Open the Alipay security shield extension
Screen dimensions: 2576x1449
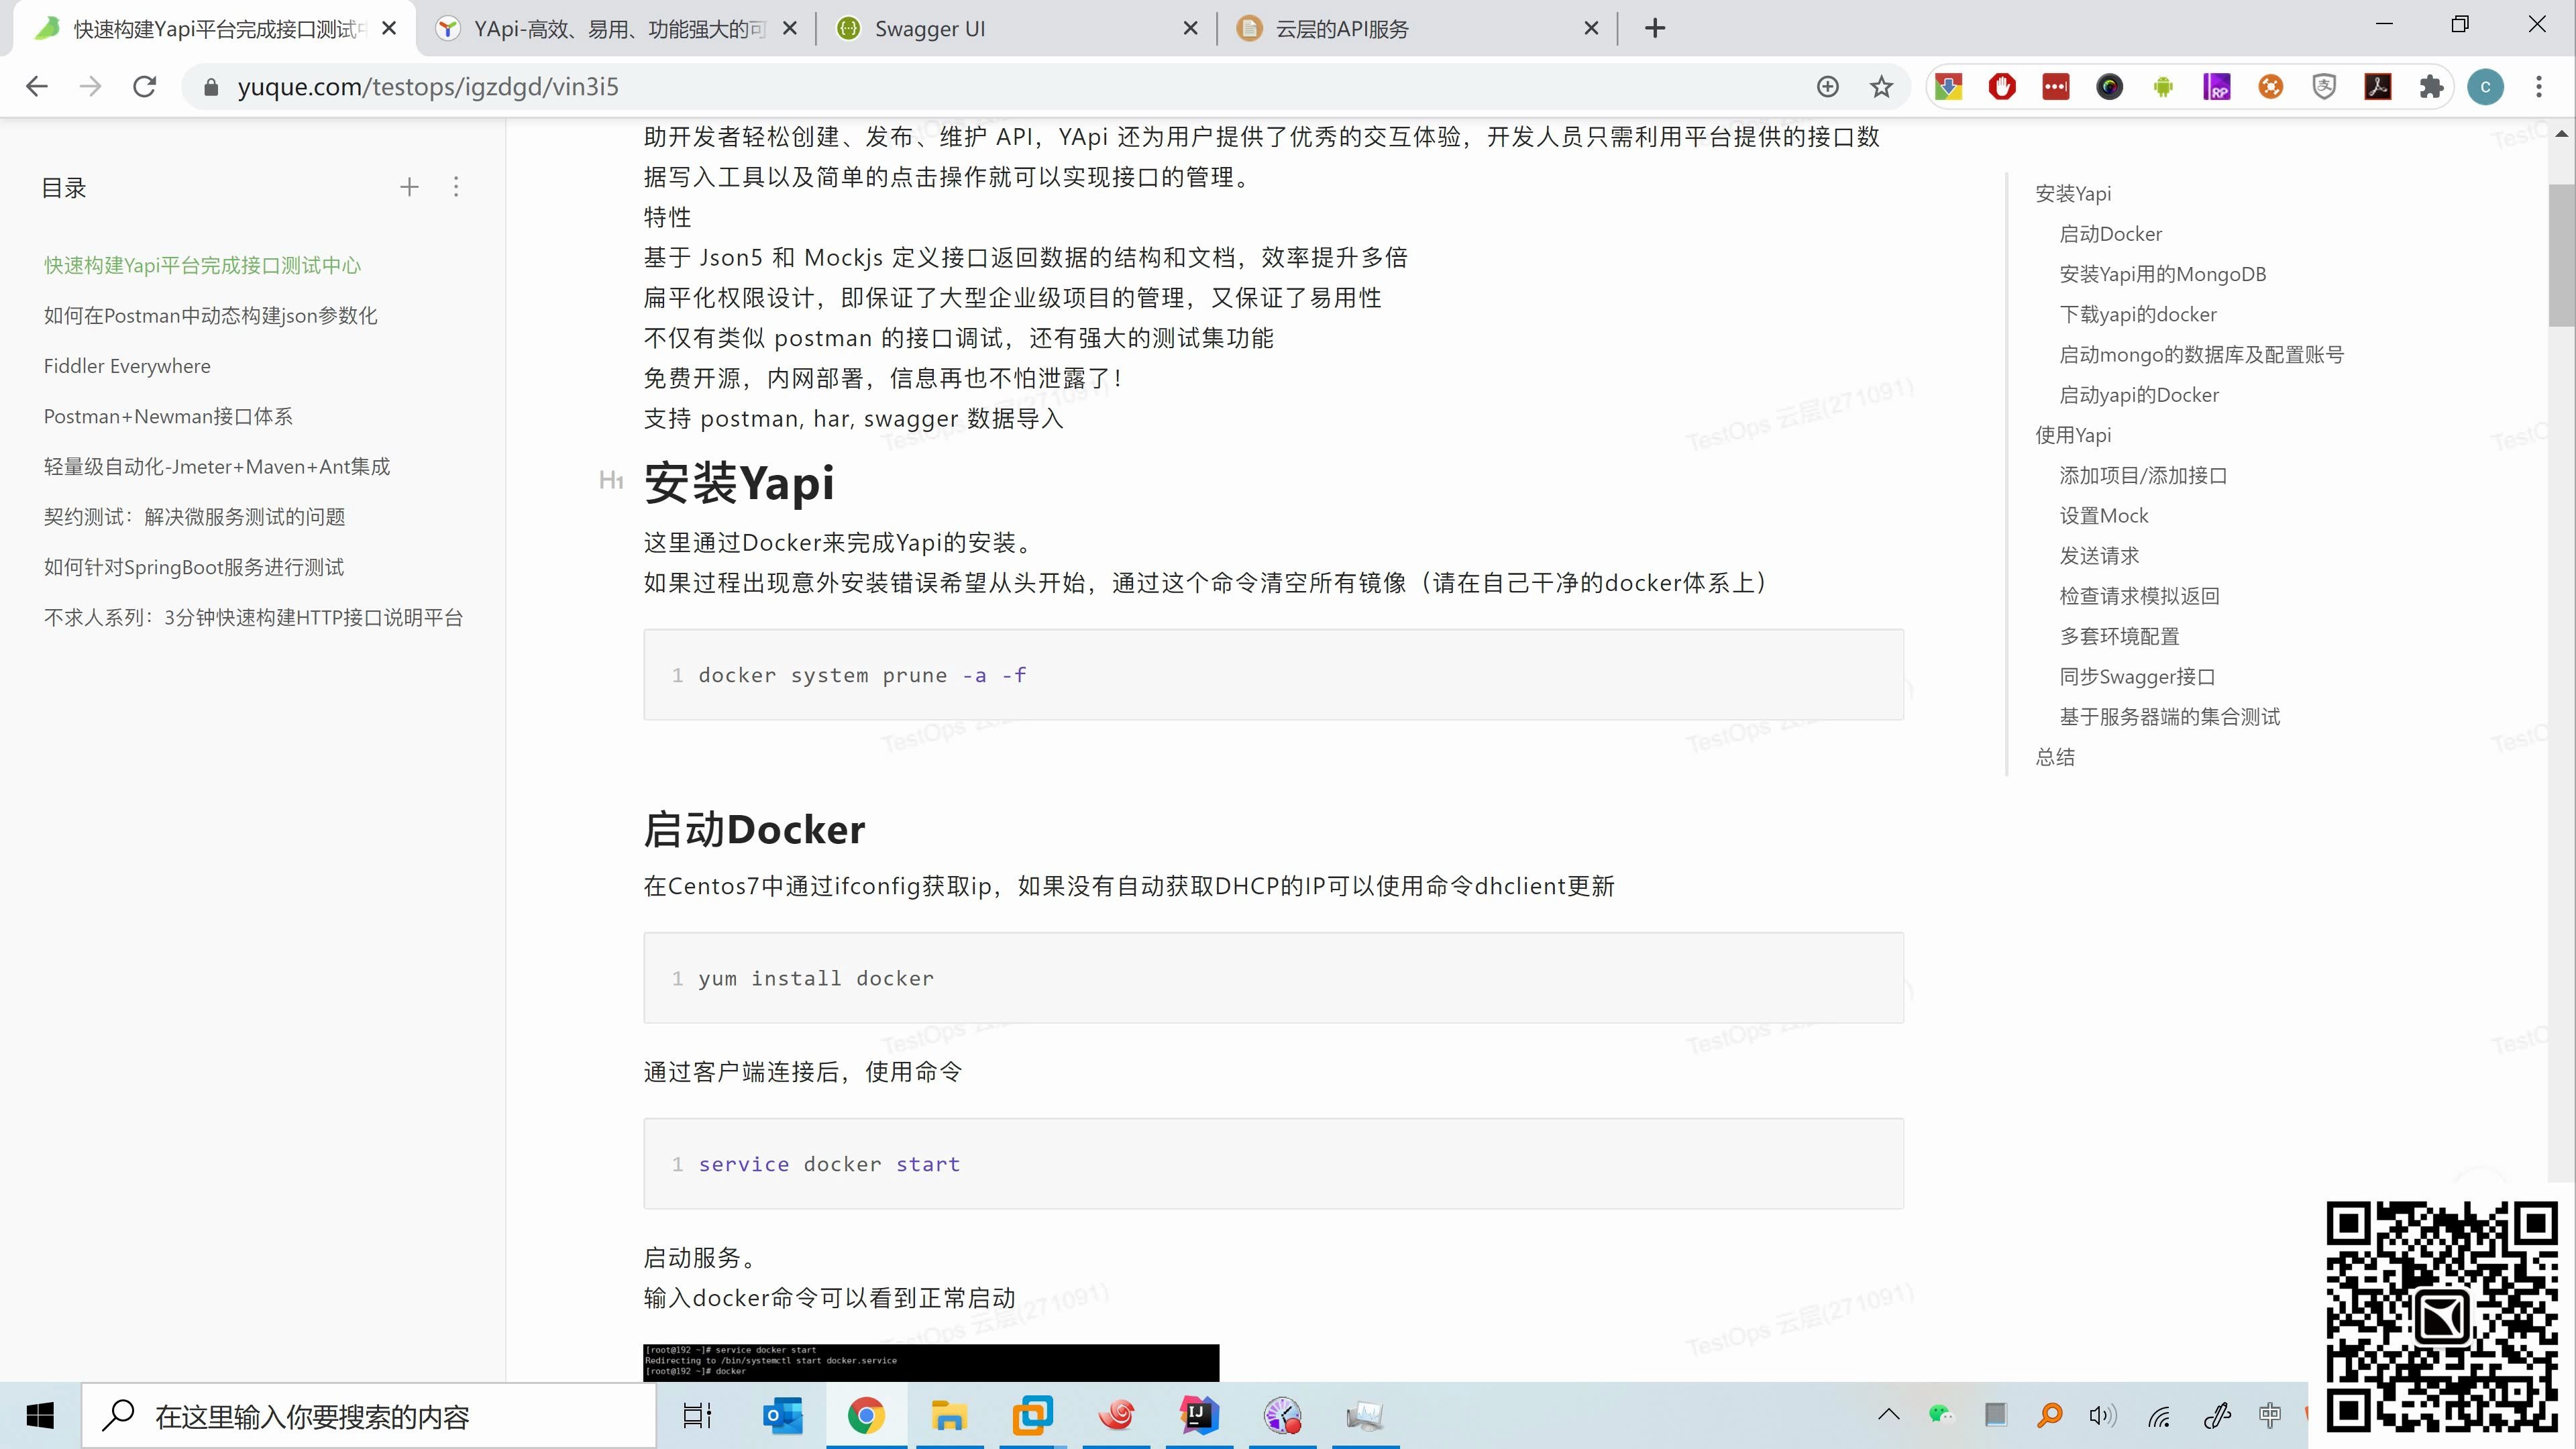coord(2325,86)
